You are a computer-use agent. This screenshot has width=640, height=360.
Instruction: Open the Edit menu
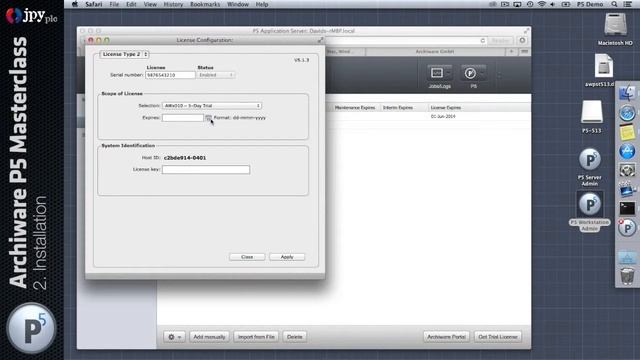coord(131,4)
